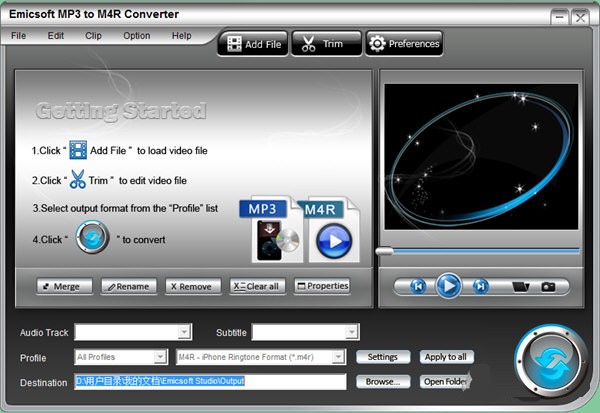Open the Clip menu
The width and height of the screenshot is (600, 413).
93,36
